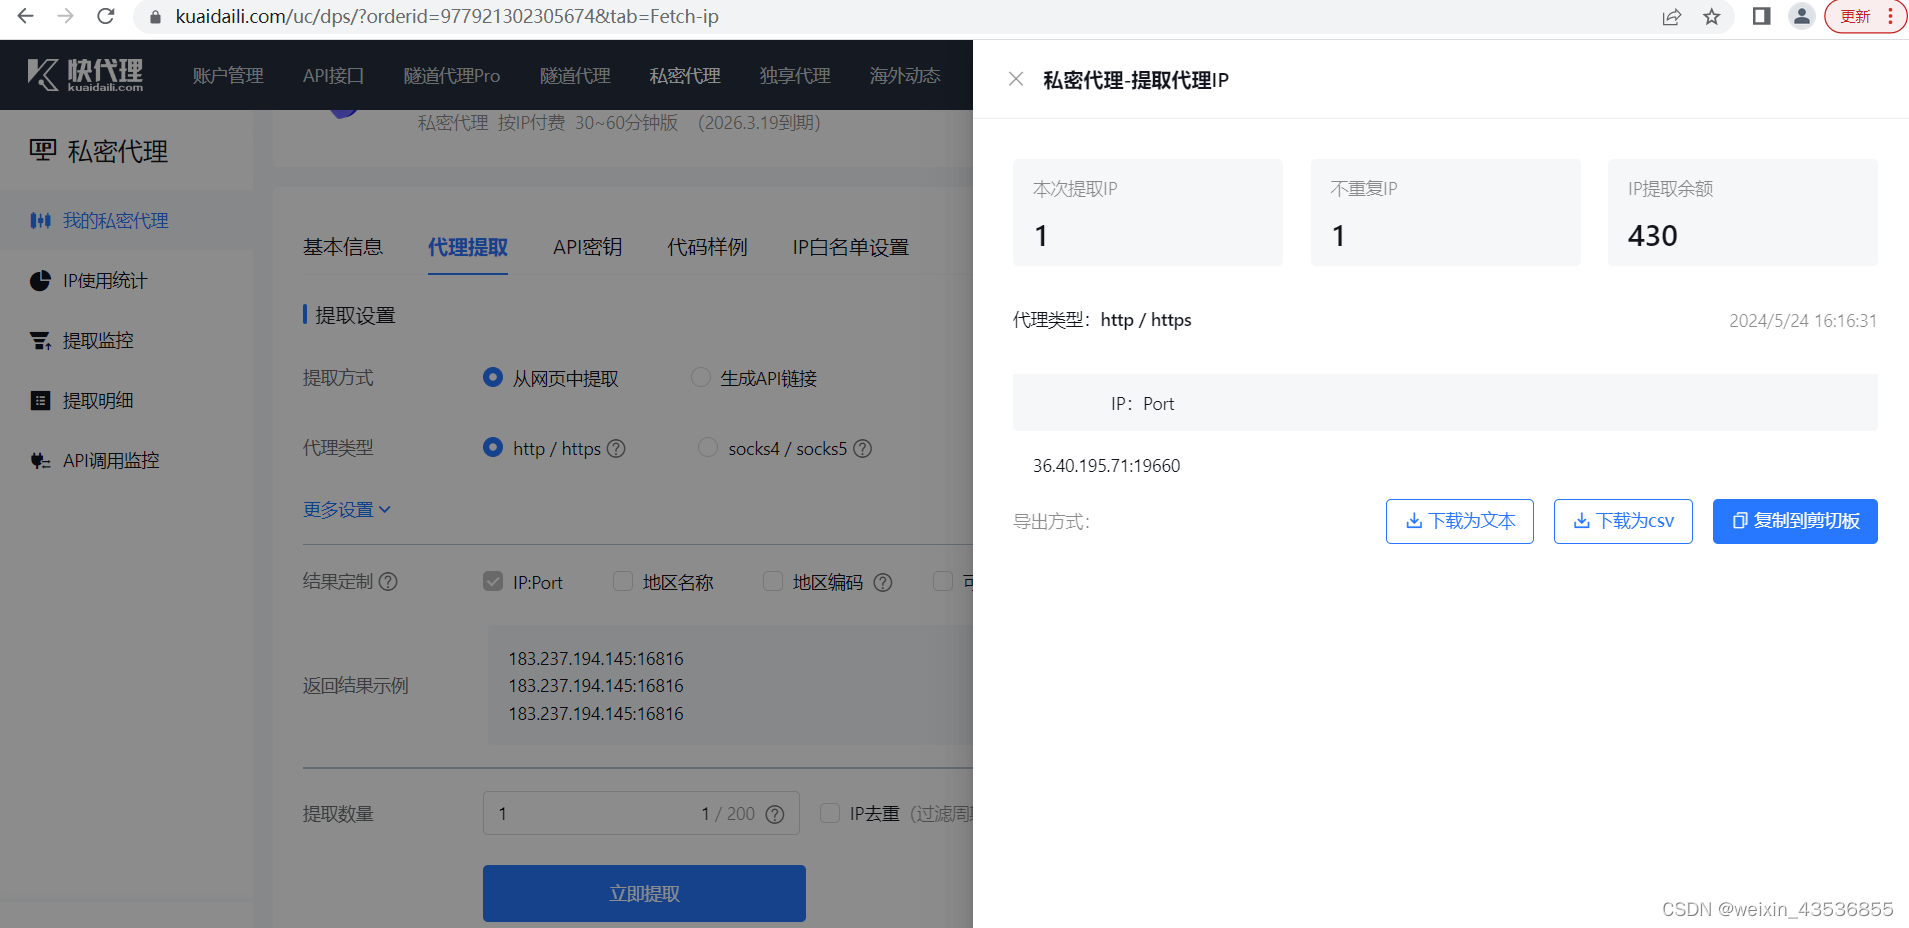Enable 地区编码 checkbox

[773, 581]
